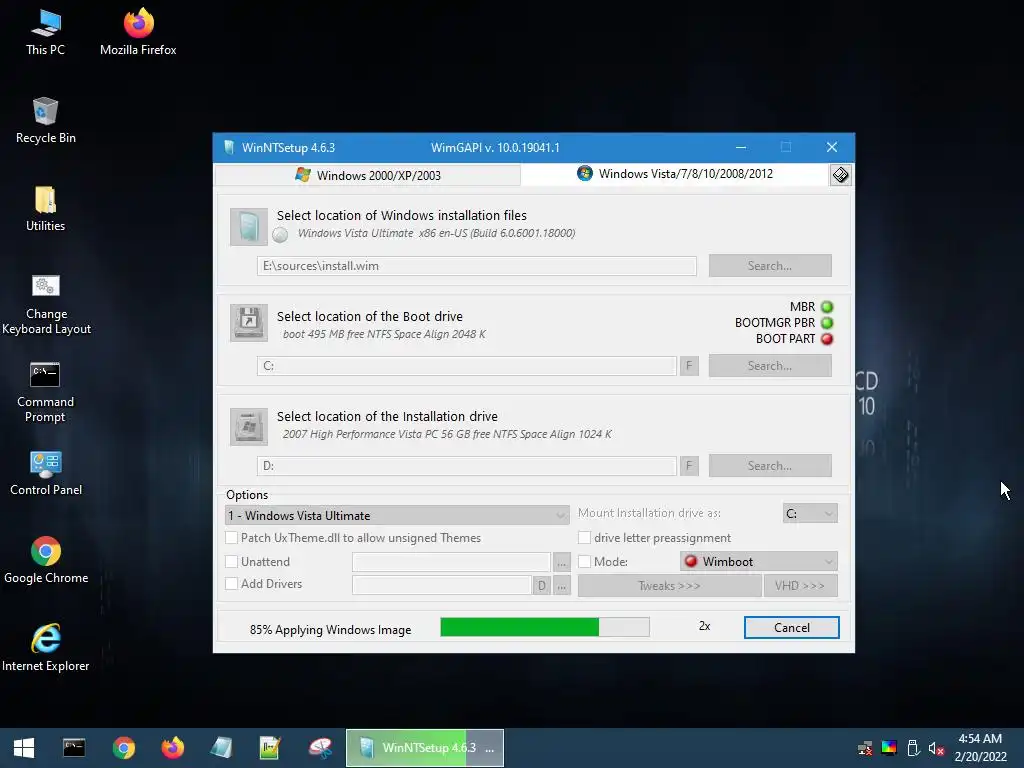Click F button next to Installation drive path
The image size is (1024, 768).
[689, 466]
